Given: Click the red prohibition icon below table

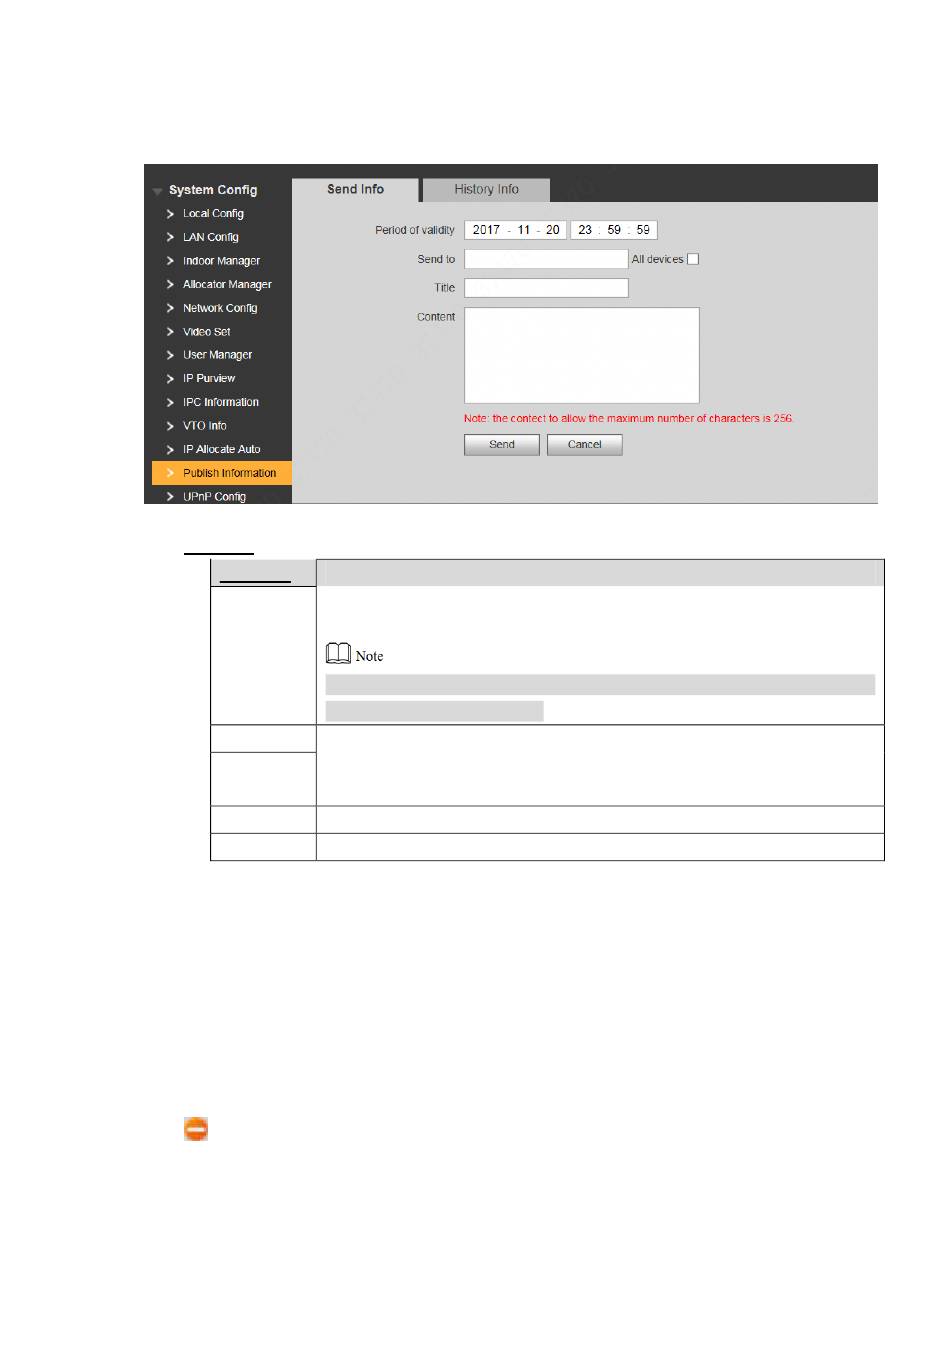Looking at the screenshot, I should [196, 1130].
